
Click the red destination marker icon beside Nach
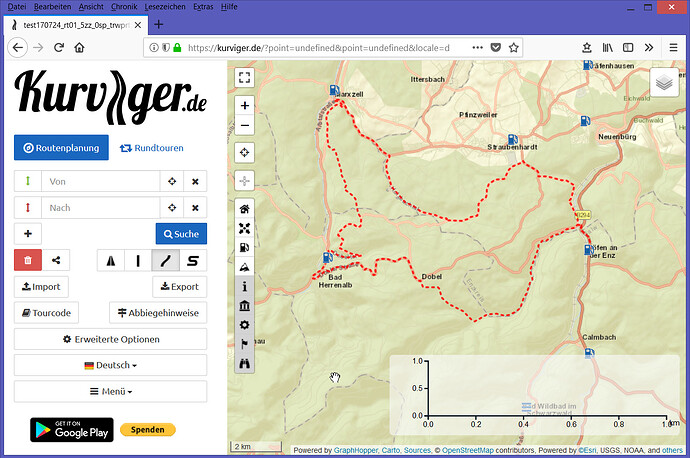click(28, 208)
